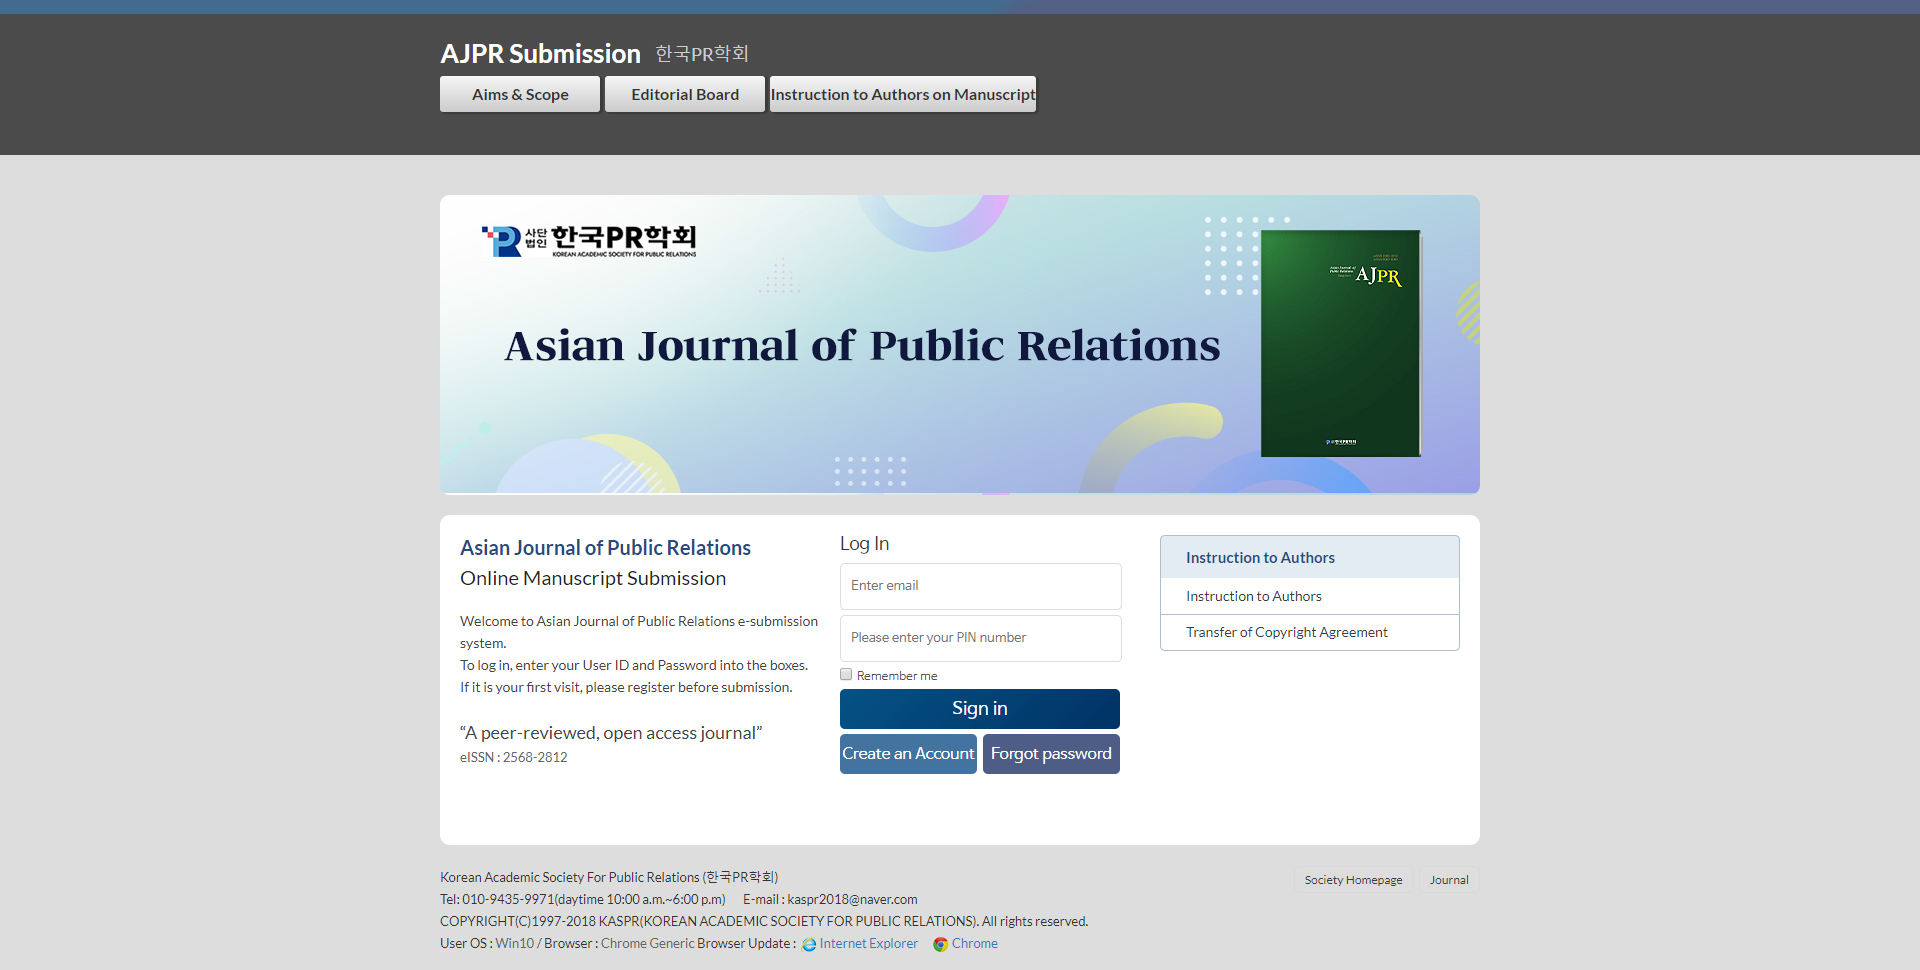Click the Sign in button
This screenshot has height=970, width=1920.
click(980, 708)
